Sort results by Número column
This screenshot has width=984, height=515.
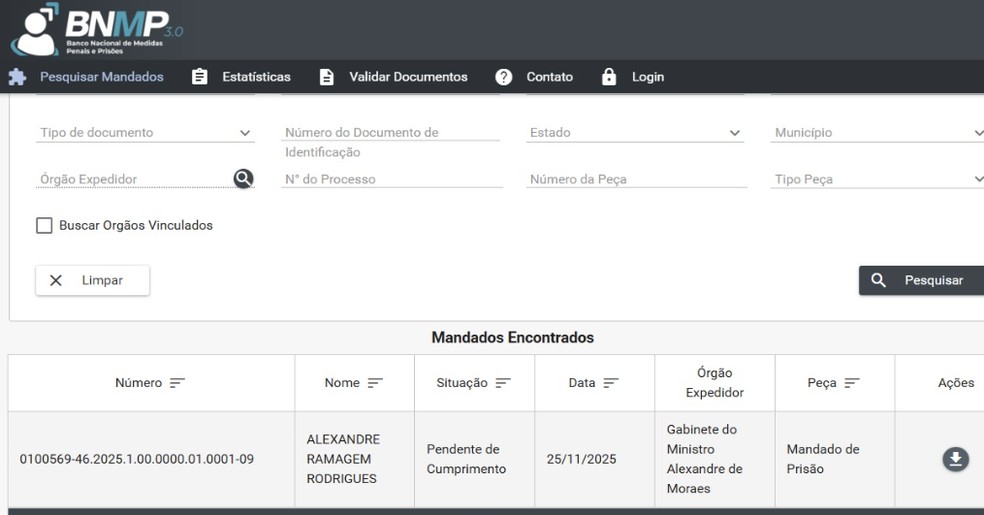point(177,383)
